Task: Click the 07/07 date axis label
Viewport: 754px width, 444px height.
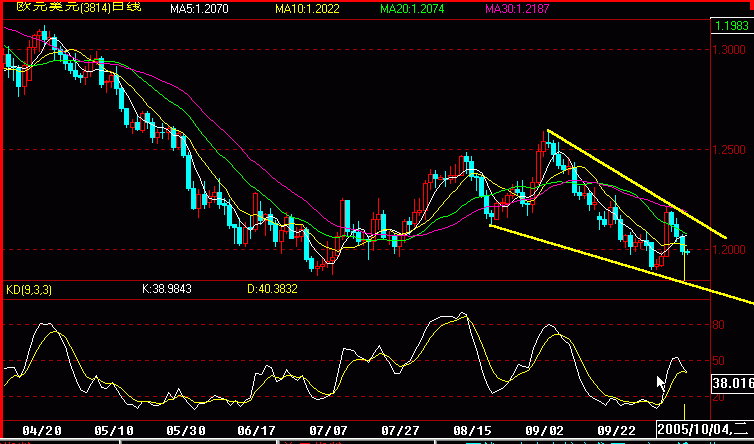Action: pos(329,430)
